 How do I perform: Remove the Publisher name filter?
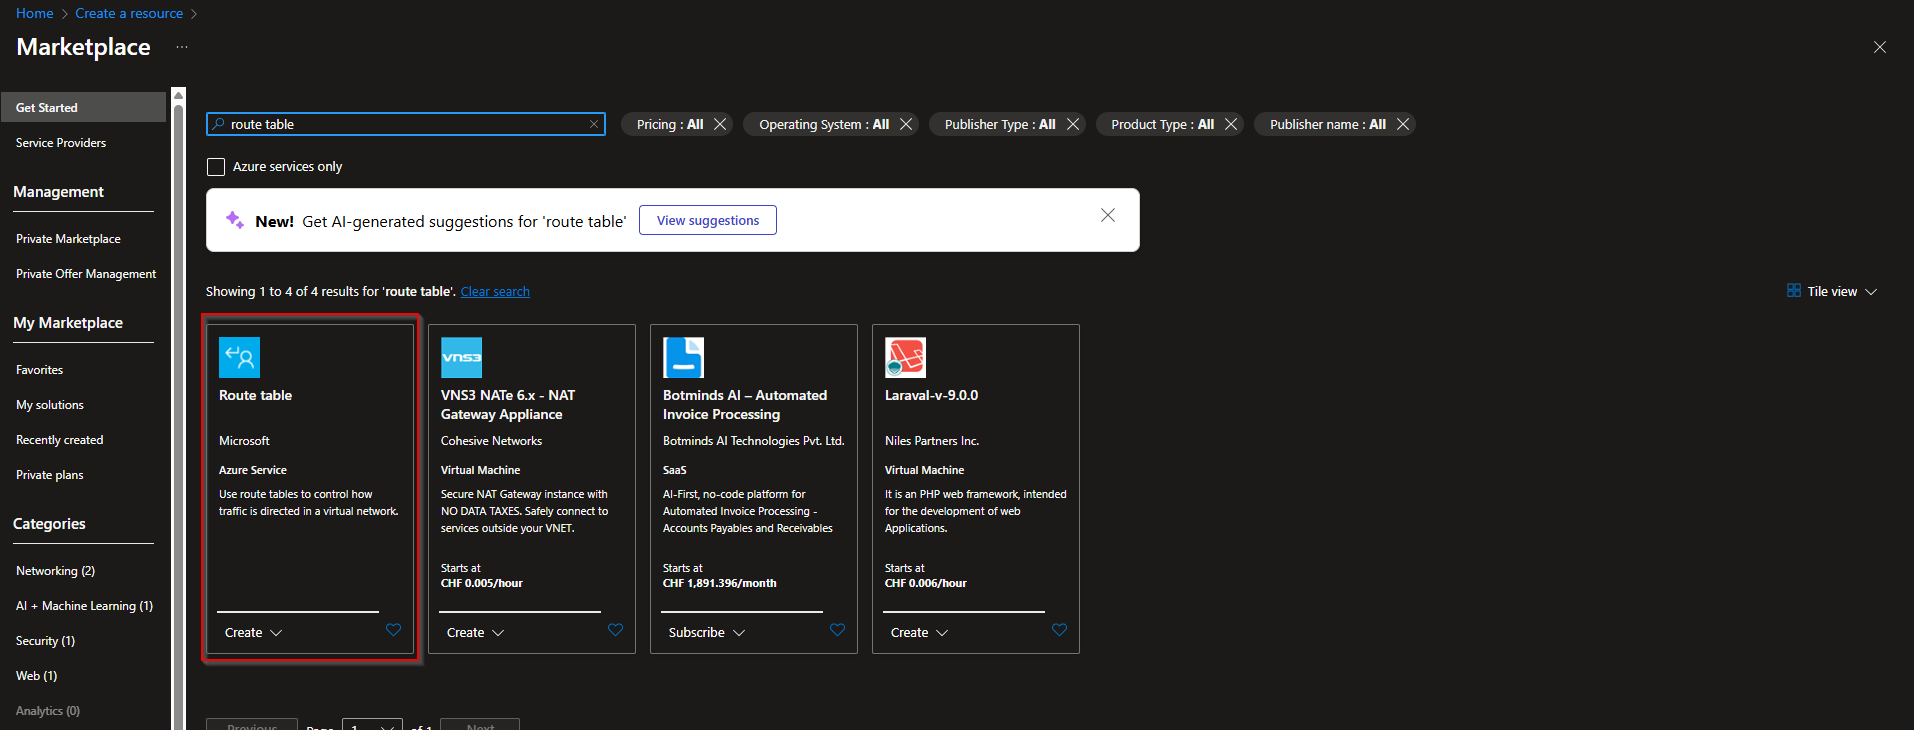pos(1403,124)
